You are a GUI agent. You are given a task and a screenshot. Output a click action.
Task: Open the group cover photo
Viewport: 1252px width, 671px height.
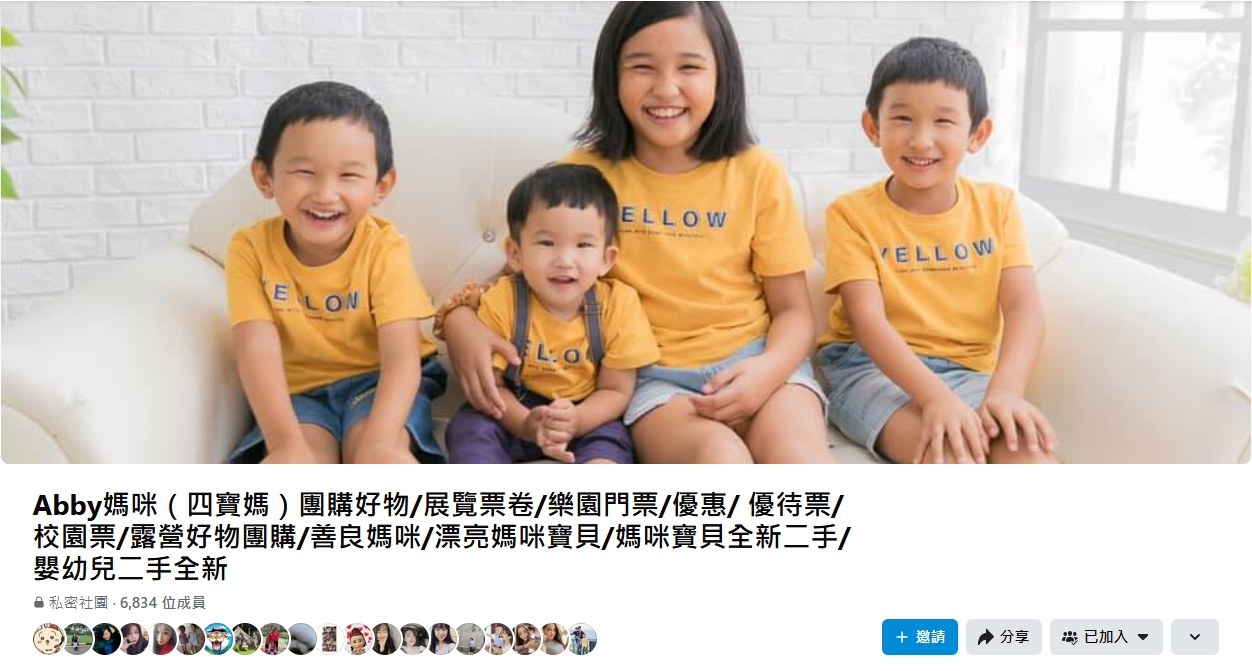click(626, 232)
